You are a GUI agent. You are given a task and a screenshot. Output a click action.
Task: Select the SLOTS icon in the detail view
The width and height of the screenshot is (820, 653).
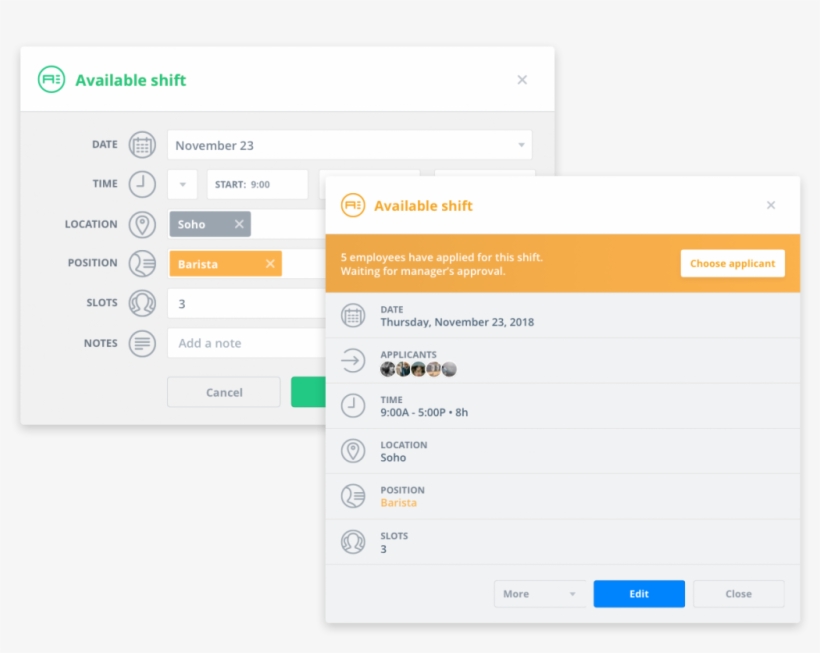pos(353,541)
